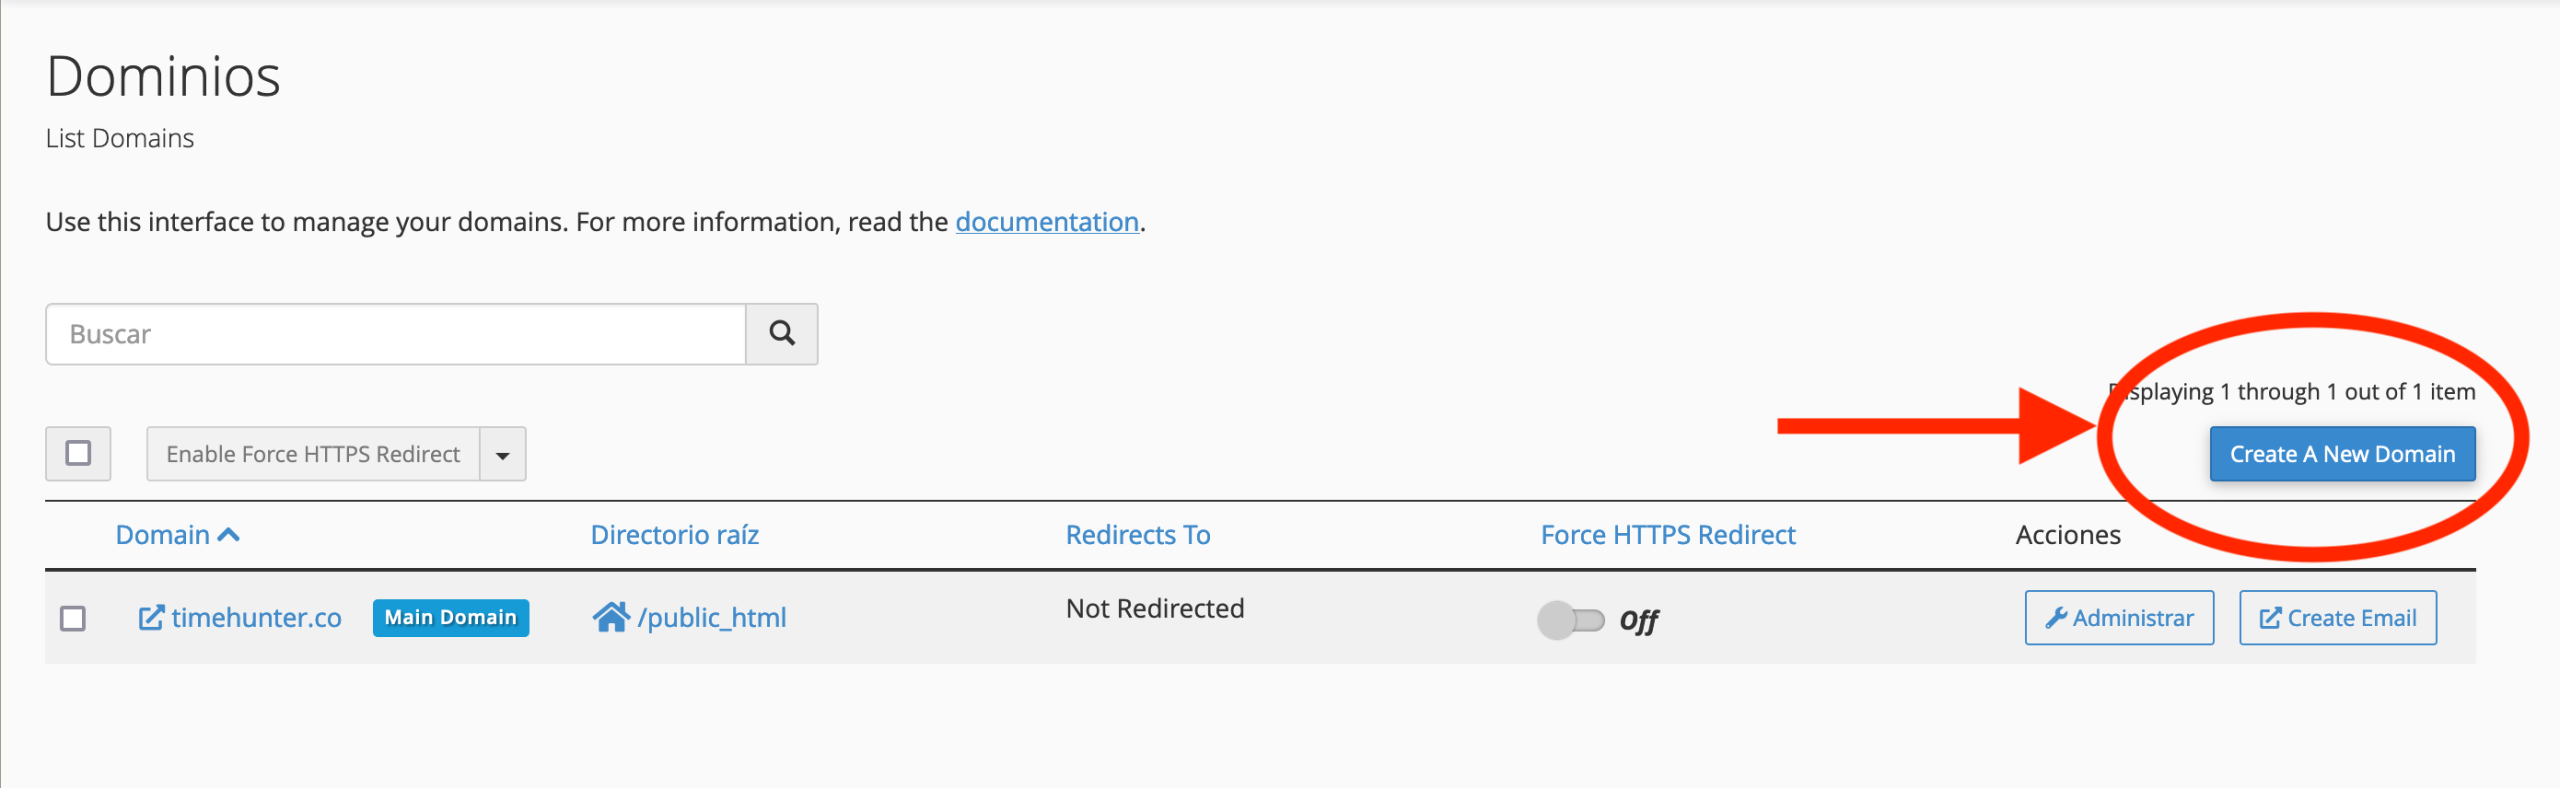Click the magnifying glass search icon
The image size is (2560, 788).
coord(782,334)
